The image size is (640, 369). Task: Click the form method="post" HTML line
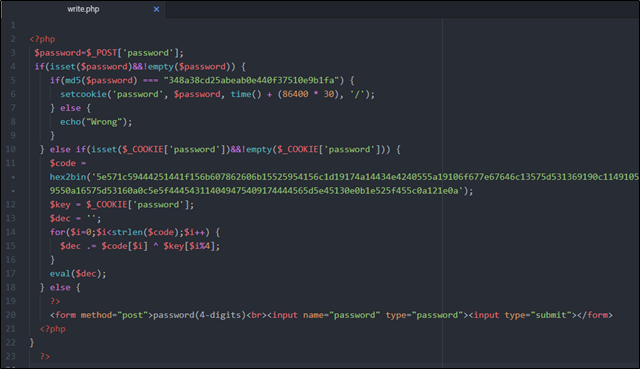pyautogui.click(x=331, y=315)
